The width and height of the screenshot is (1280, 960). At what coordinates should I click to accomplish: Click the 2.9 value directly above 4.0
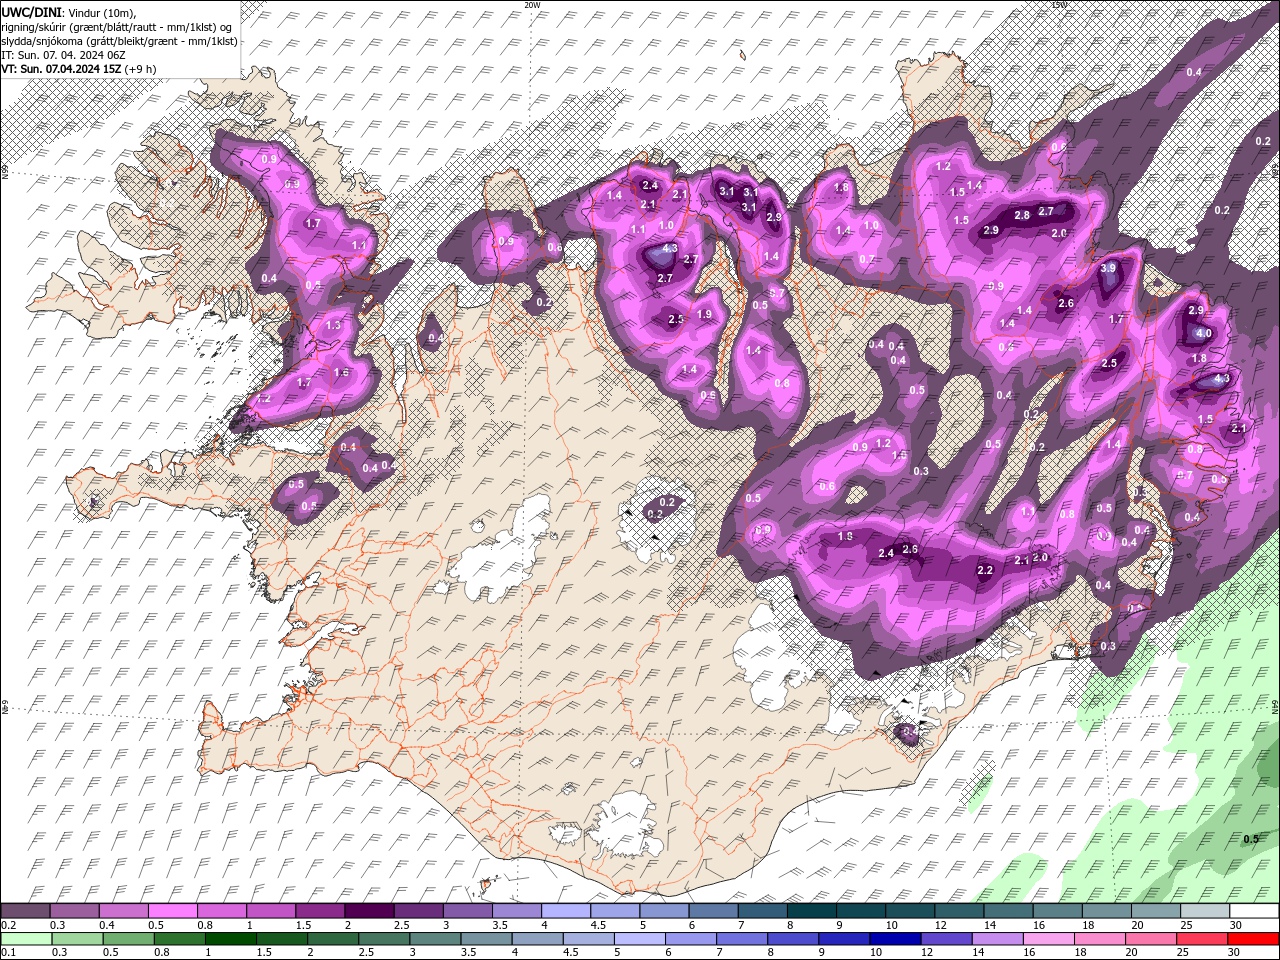pyautogui.click(x=1196, y=311)
